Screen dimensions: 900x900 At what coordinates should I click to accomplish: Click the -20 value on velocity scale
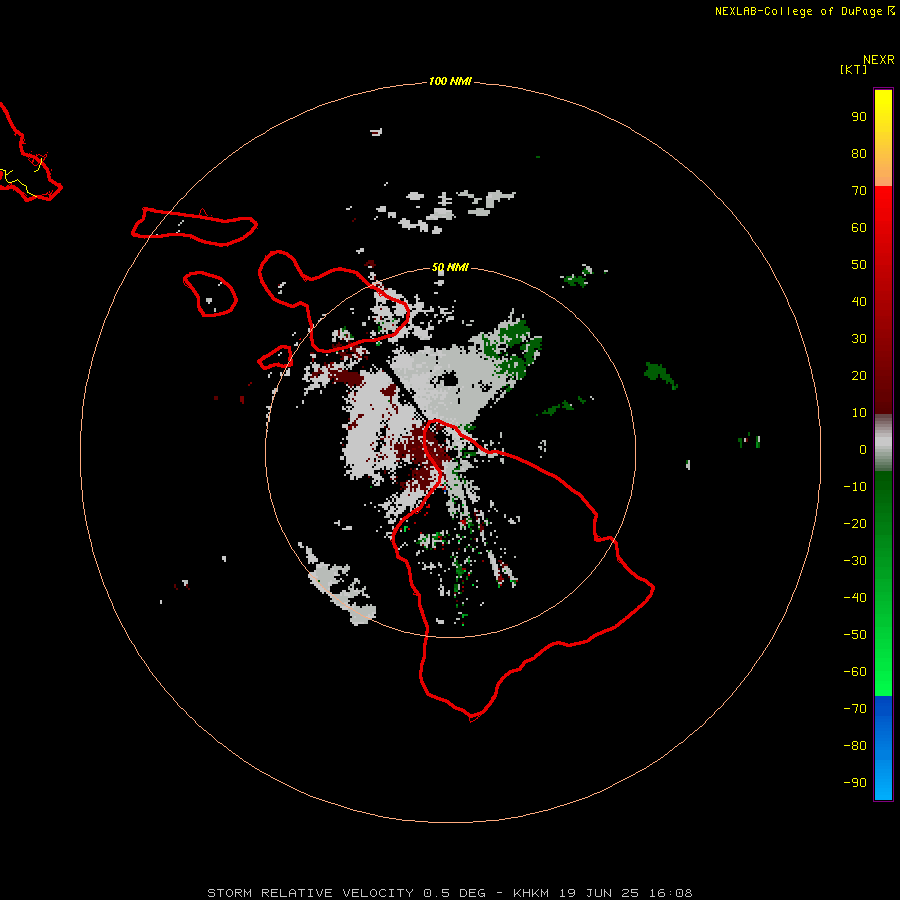855,523
